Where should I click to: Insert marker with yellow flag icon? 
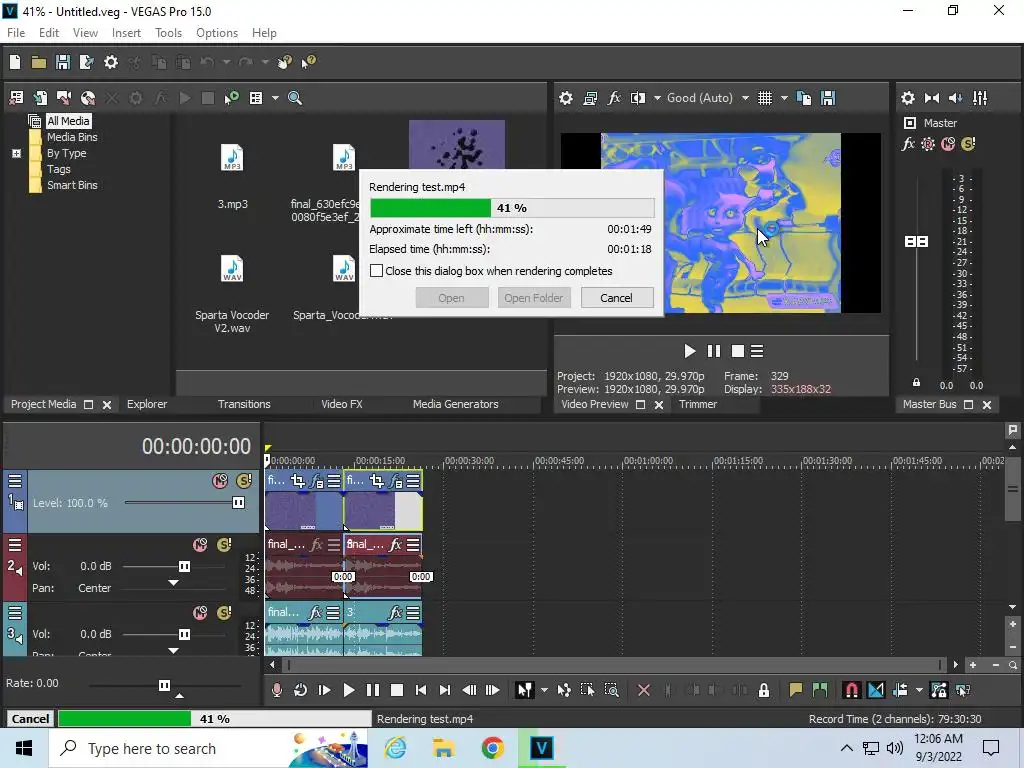[795, 690]
